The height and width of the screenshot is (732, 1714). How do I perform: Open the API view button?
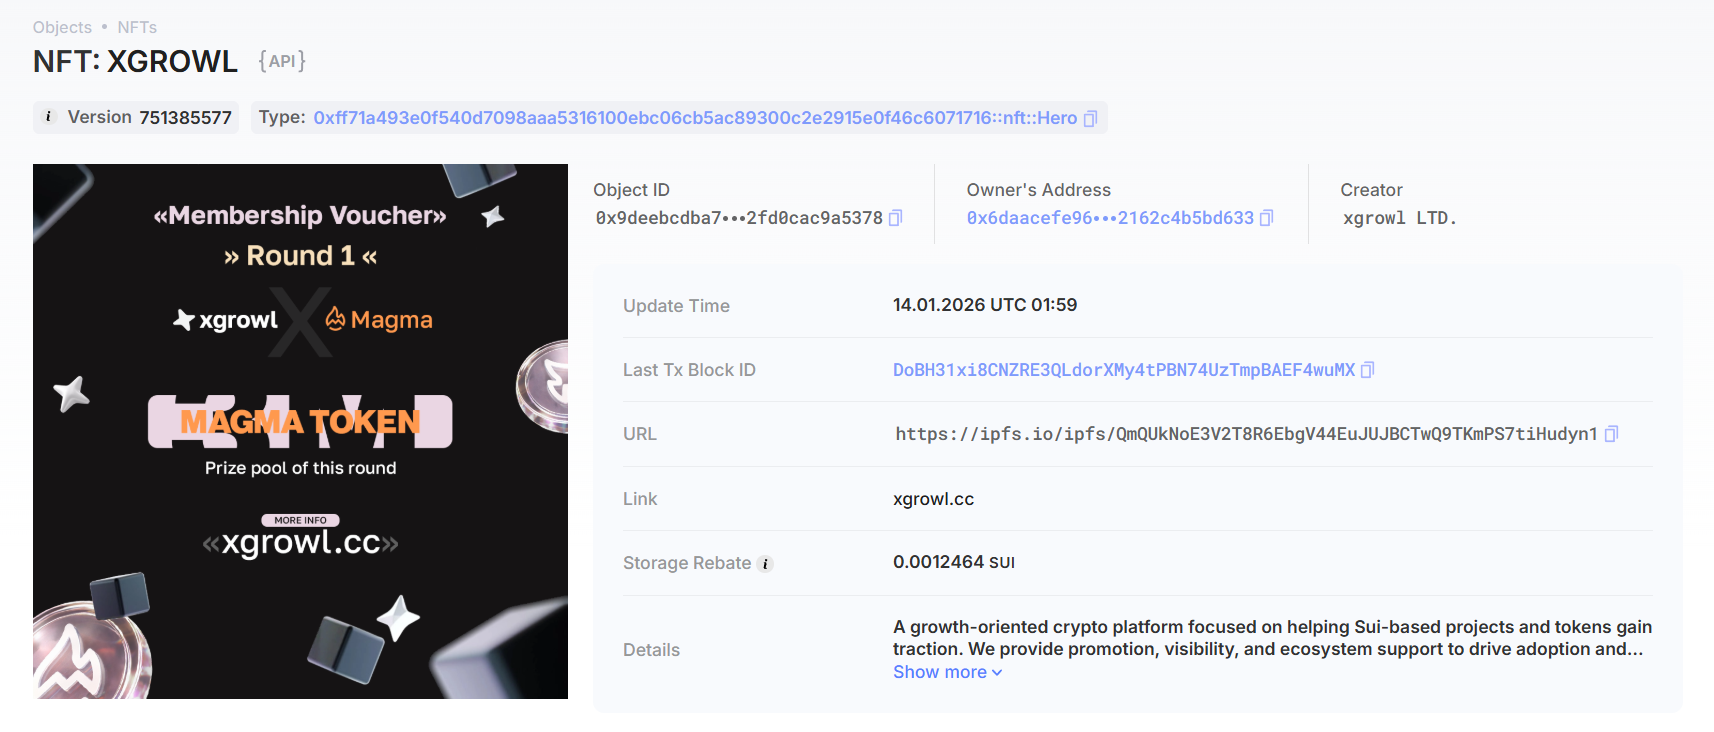pos(282,61)
